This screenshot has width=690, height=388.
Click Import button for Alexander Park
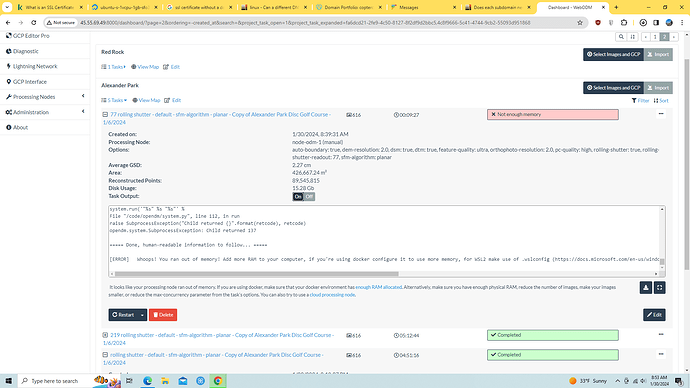click(x=658, y=88)
